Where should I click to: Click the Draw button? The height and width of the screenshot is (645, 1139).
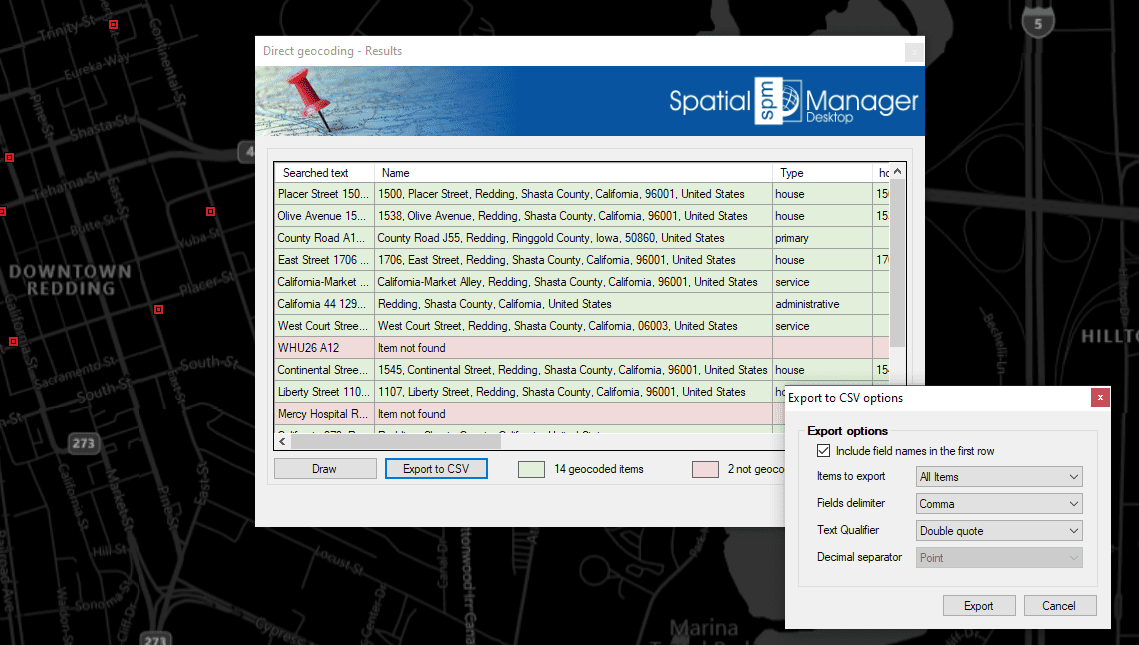(x=324, y=468)
